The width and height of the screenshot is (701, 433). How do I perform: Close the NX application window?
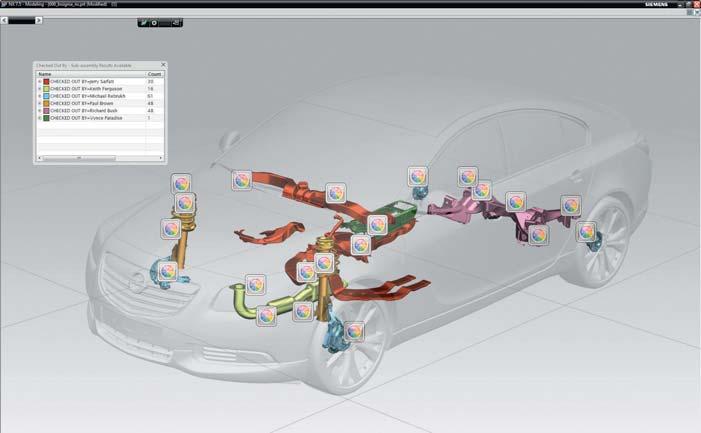pyautogui.click(x=697, y=4)
